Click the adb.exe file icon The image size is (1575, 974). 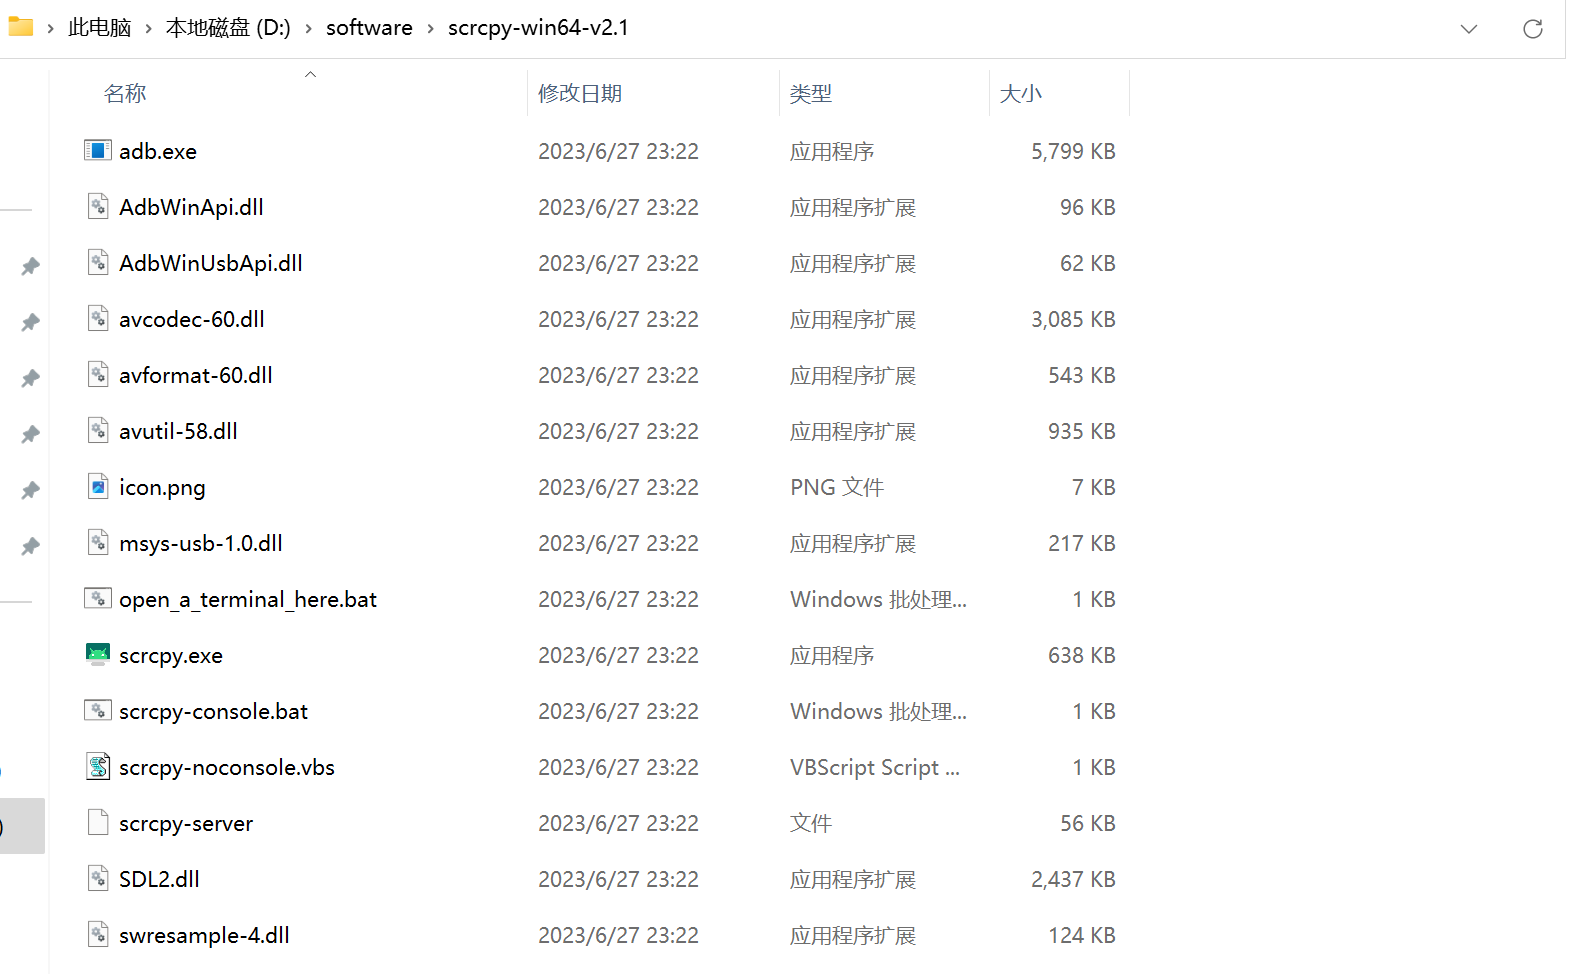tap(97, 151)
